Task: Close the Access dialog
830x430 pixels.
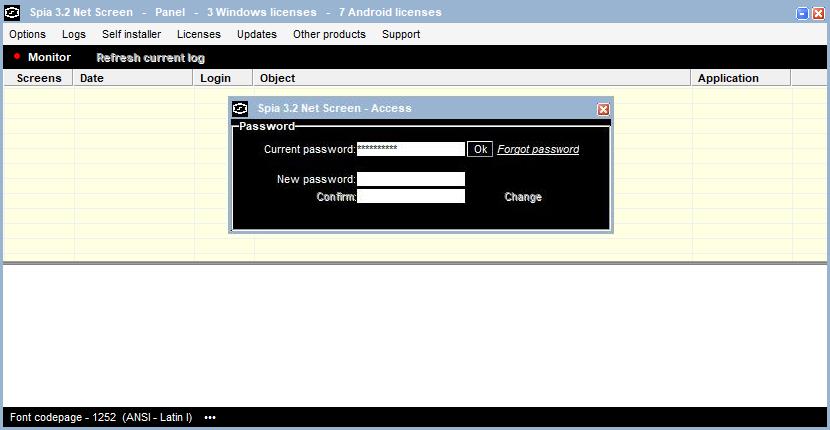Action: (x=603, y=109)
